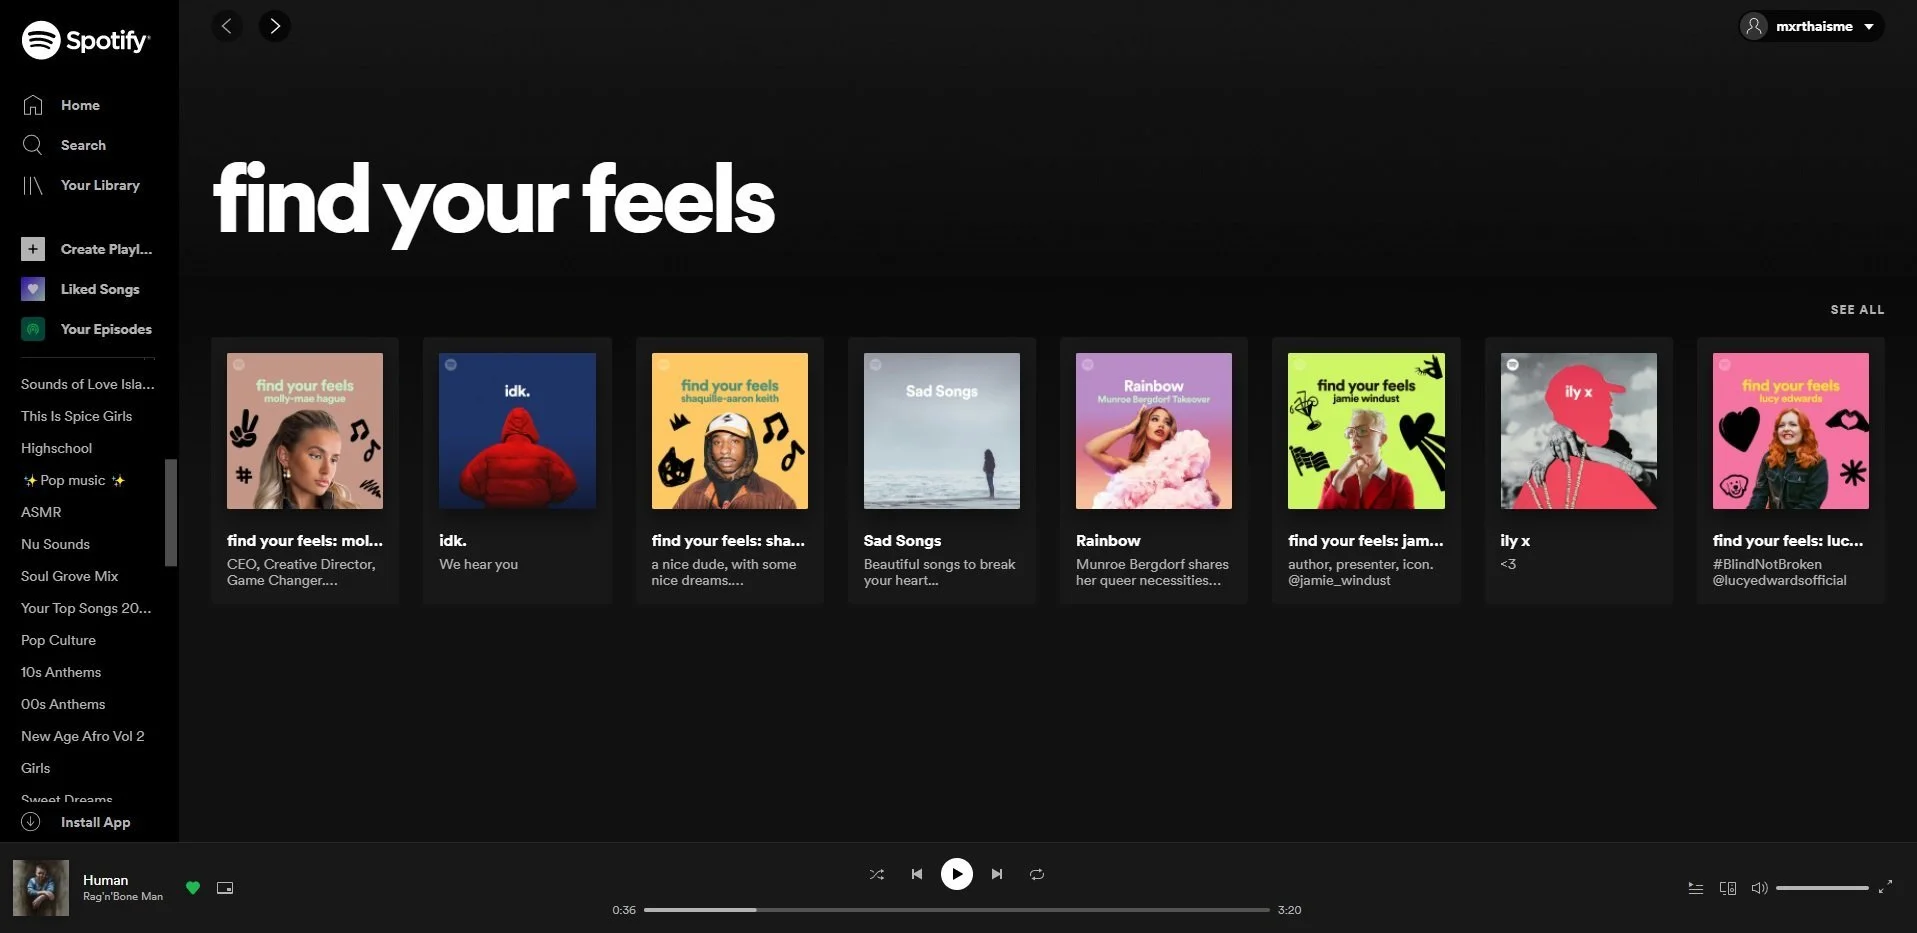Go back with the left arrow
Screen dimensions: 1917x933
[227, 26]
